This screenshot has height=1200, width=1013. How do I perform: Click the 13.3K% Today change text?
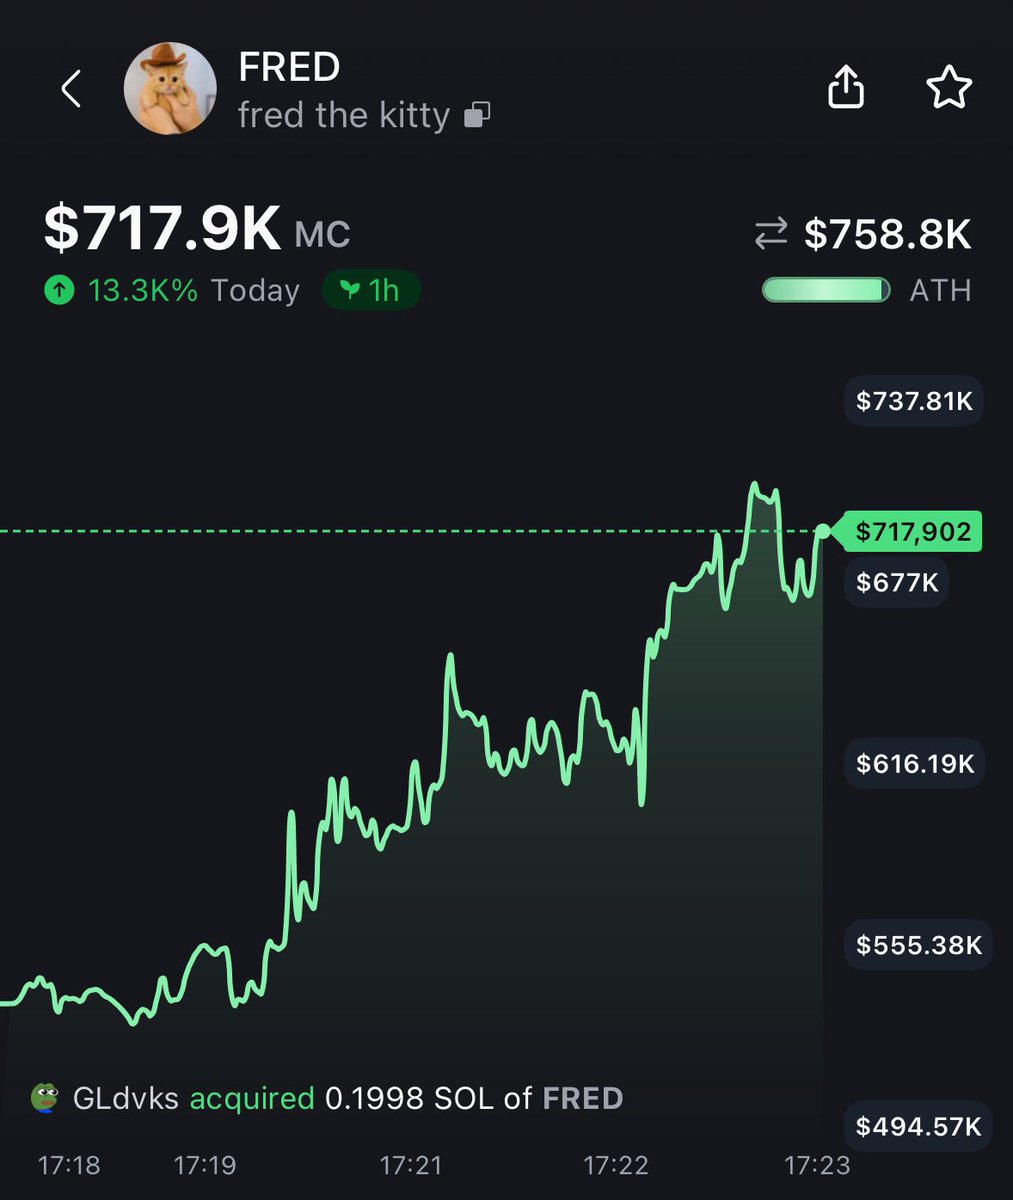[x=194, y=291]
